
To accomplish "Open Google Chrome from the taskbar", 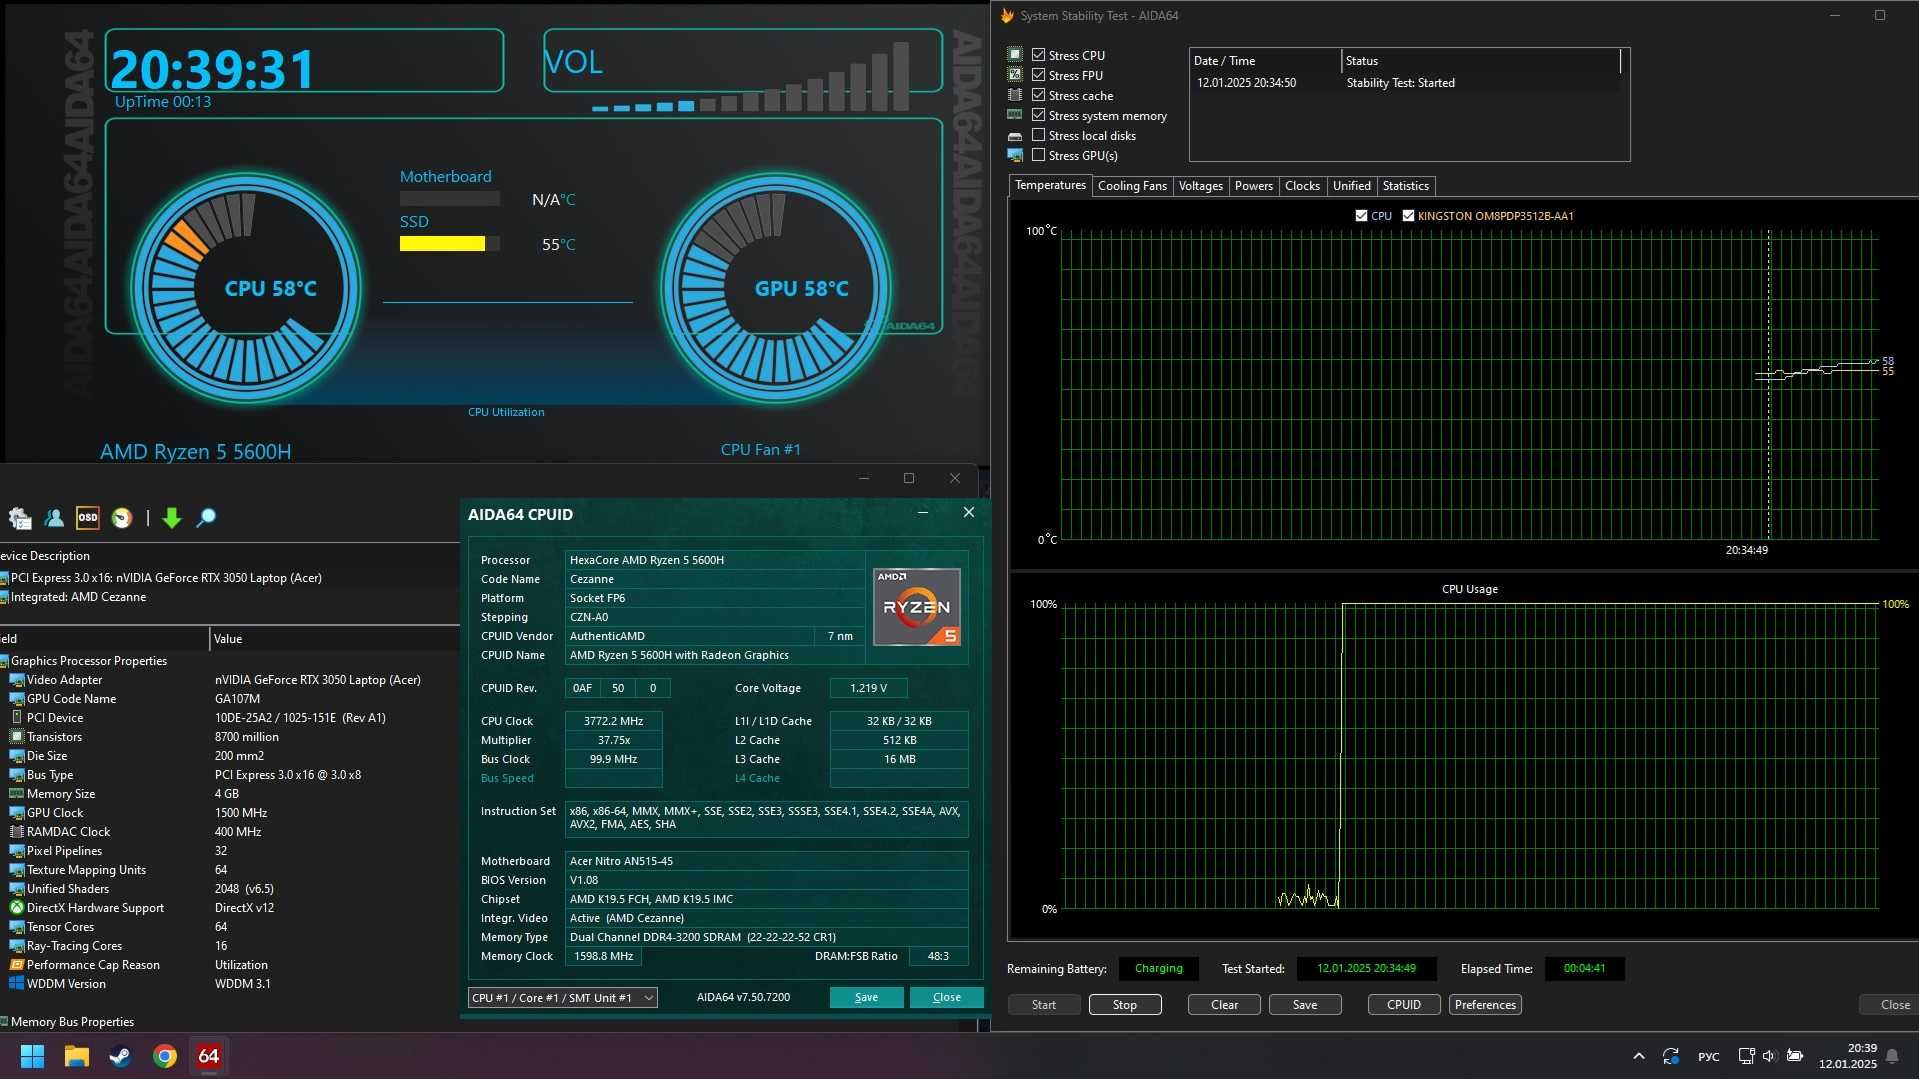I will tap(165, 1056).
